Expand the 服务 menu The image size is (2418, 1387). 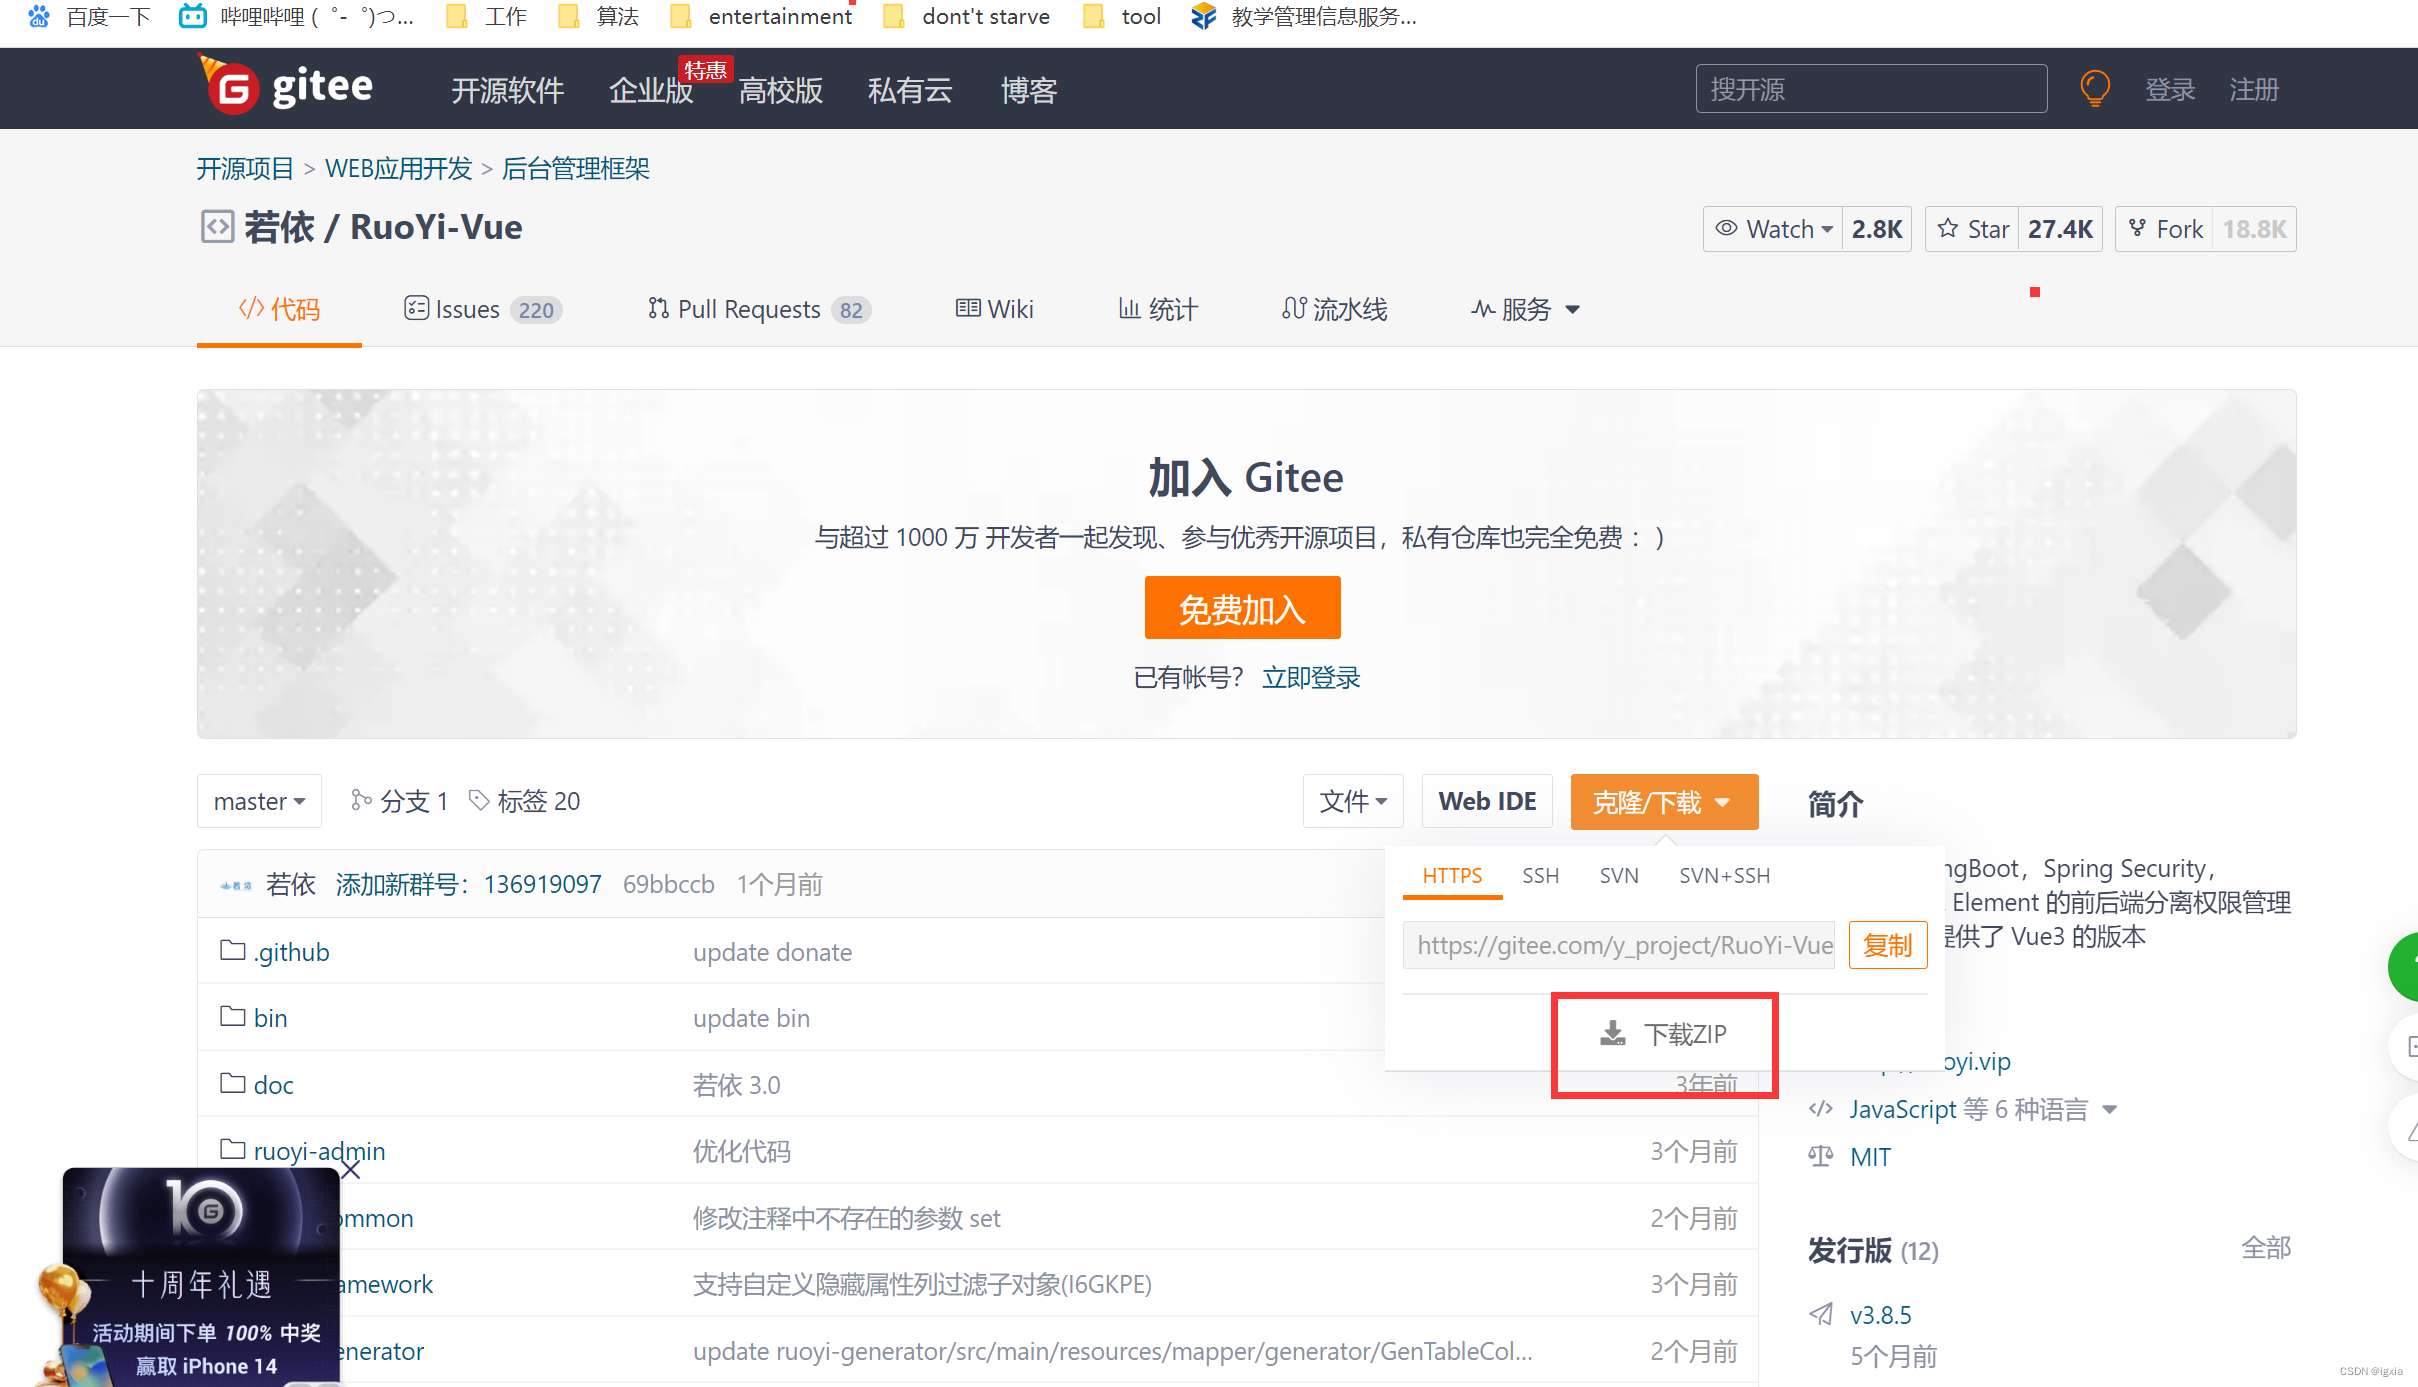(1525, 309)
